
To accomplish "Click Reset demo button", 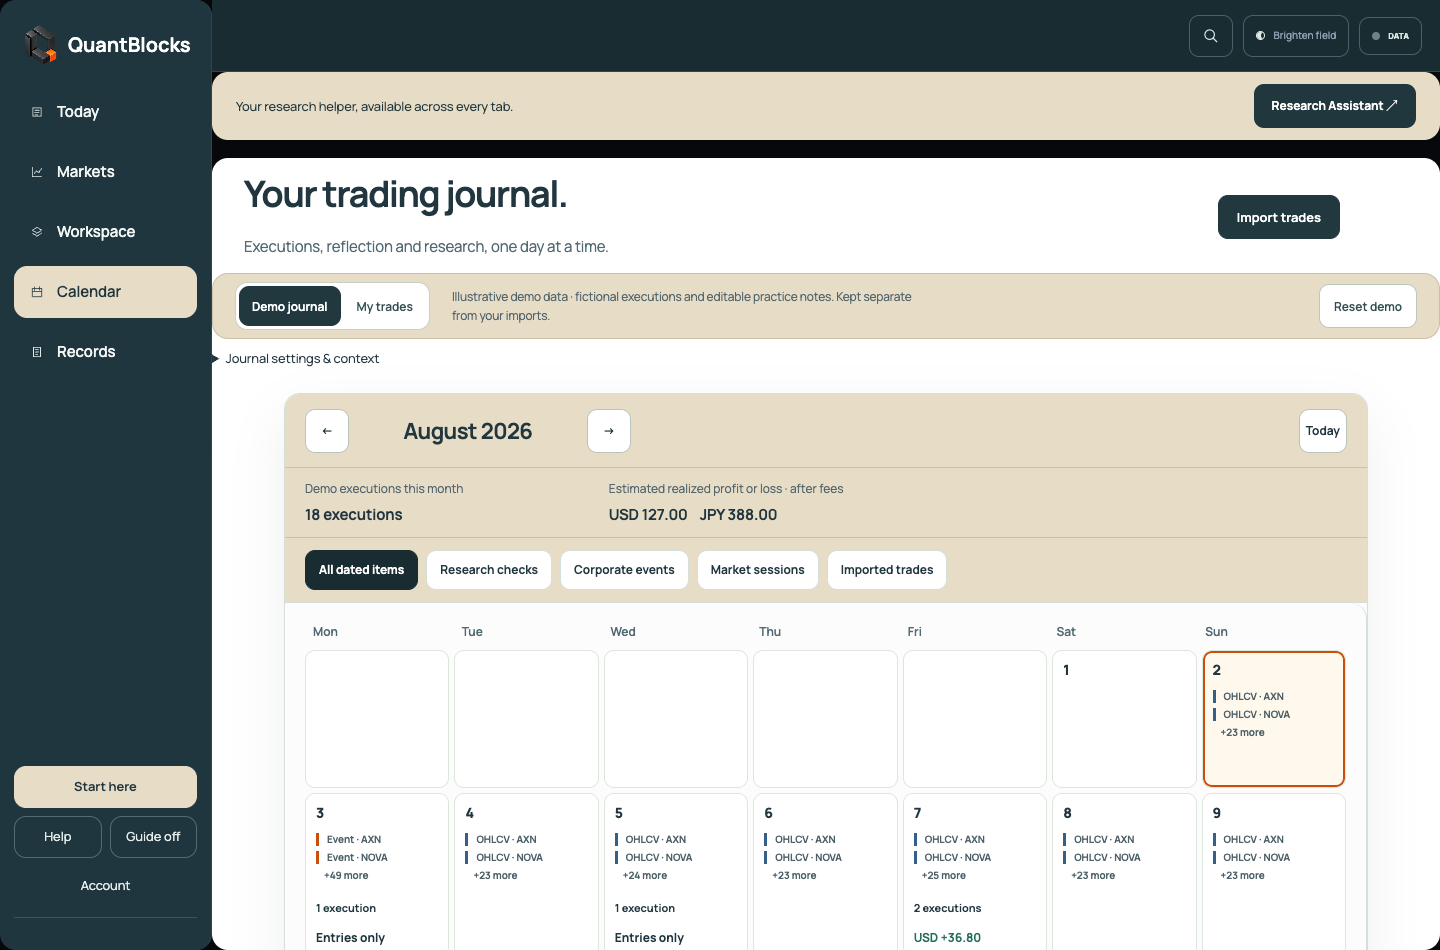I will click(x=1368, y=306).
